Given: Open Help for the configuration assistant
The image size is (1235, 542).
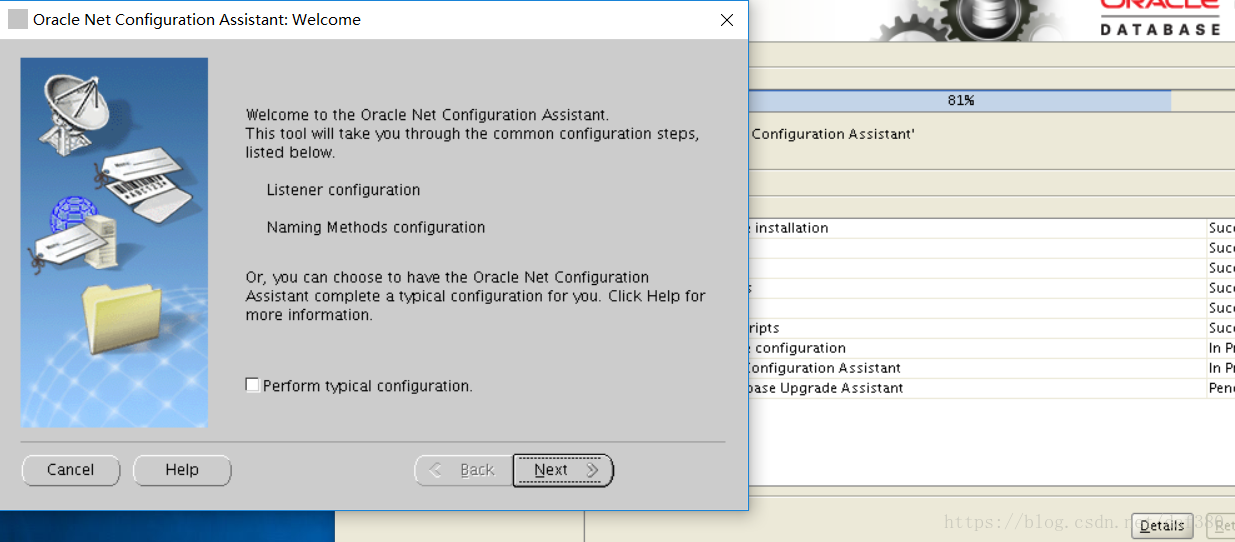Looking at the screenshot, I should (182, 470).
